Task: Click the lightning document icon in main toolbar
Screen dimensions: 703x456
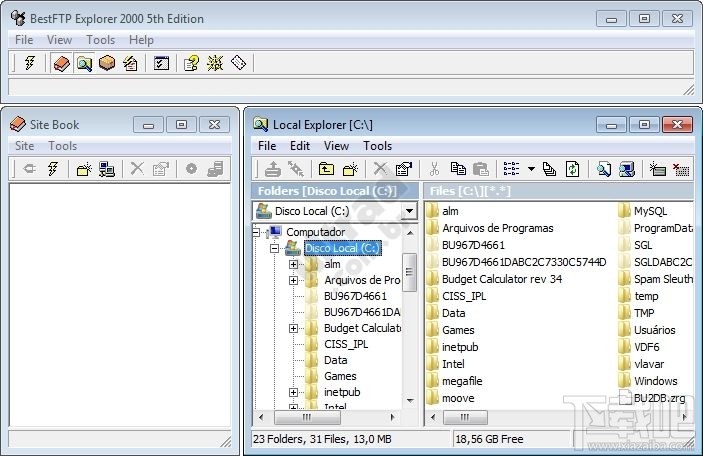Action: 130,63
